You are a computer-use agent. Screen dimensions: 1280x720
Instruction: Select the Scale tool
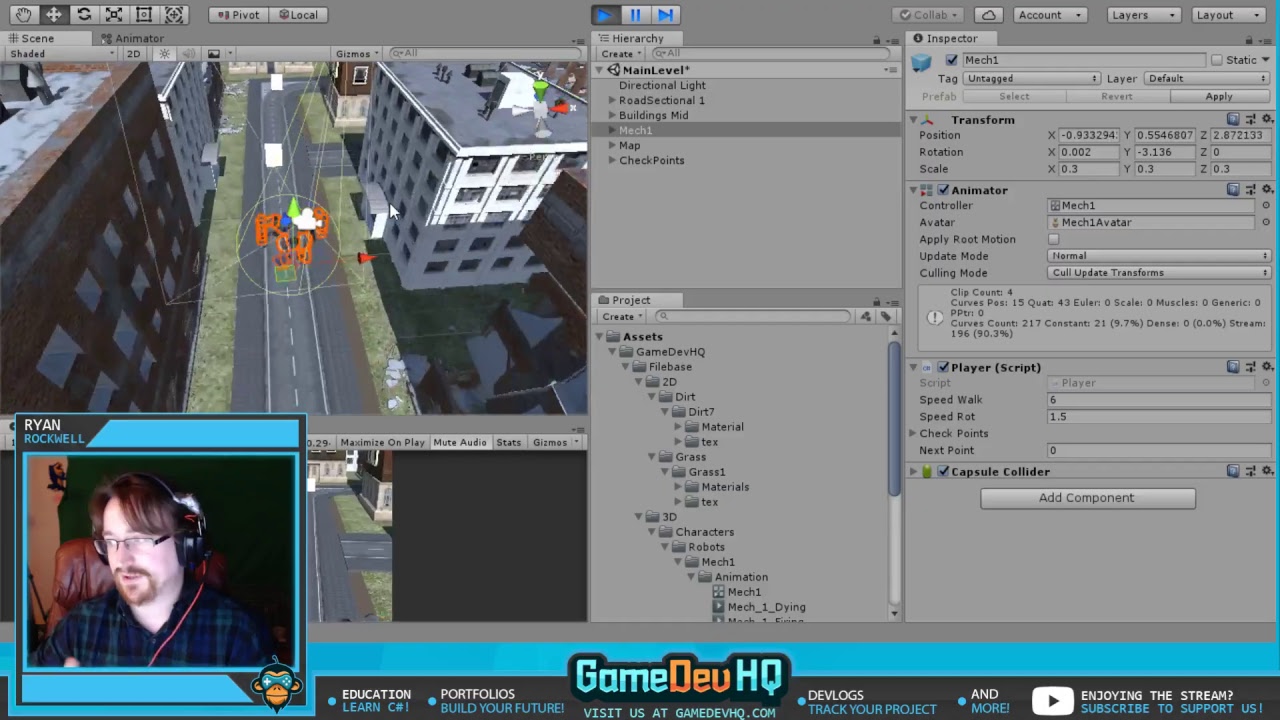click(x=114, y=15)
